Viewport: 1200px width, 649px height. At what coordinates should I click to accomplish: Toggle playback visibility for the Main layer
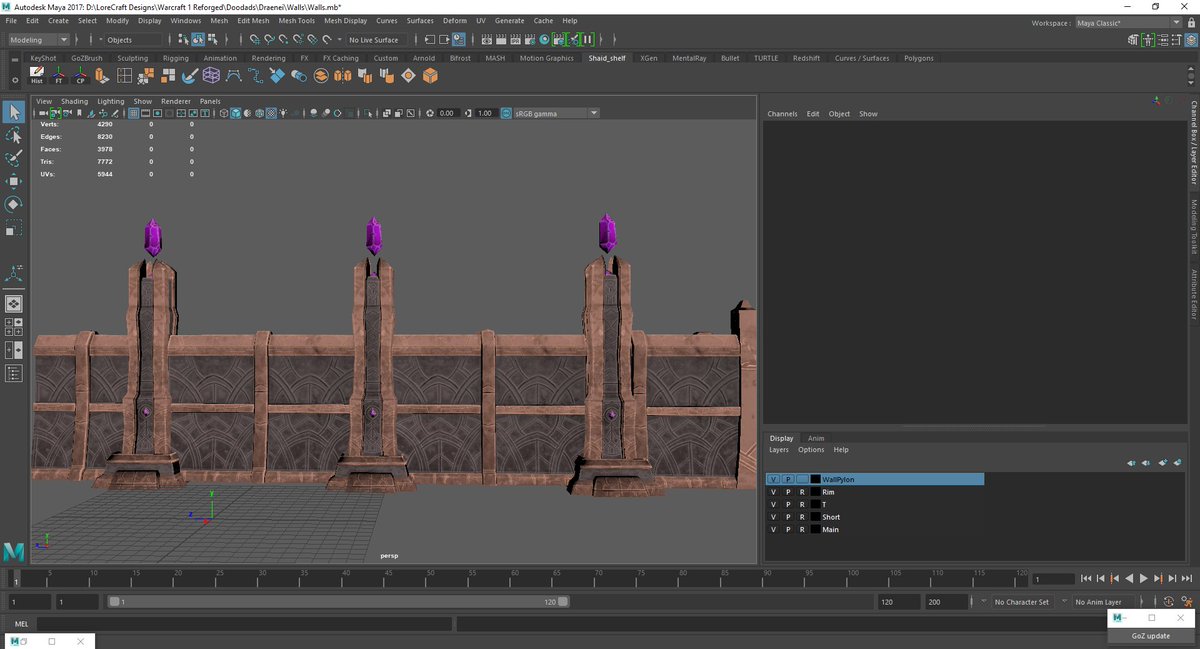(788, 529)
